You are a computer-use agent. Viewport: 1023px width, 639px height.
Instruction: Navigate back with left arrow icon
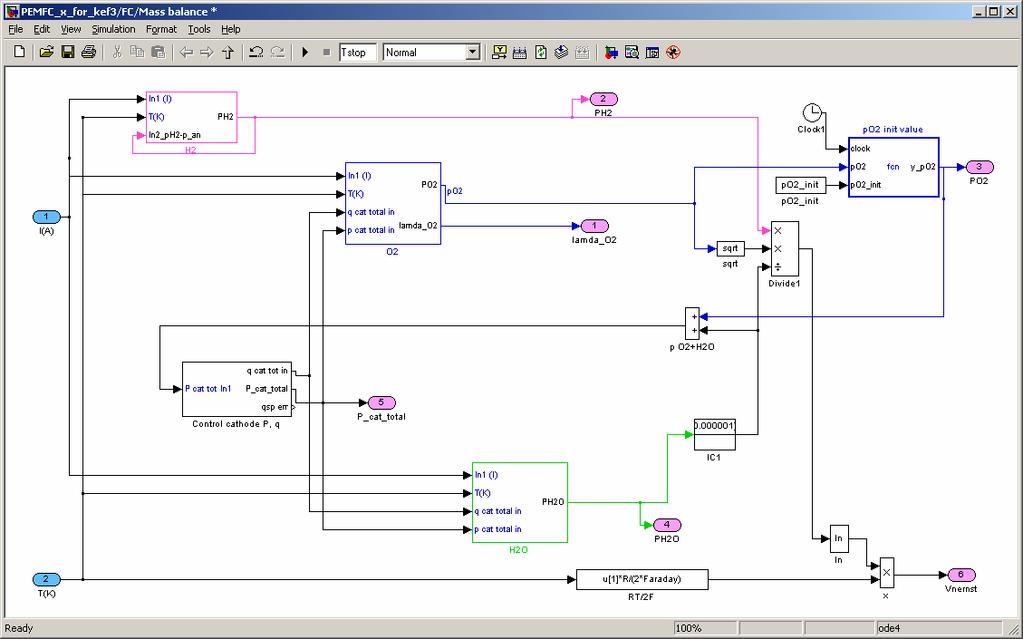(x=186, y=52)
